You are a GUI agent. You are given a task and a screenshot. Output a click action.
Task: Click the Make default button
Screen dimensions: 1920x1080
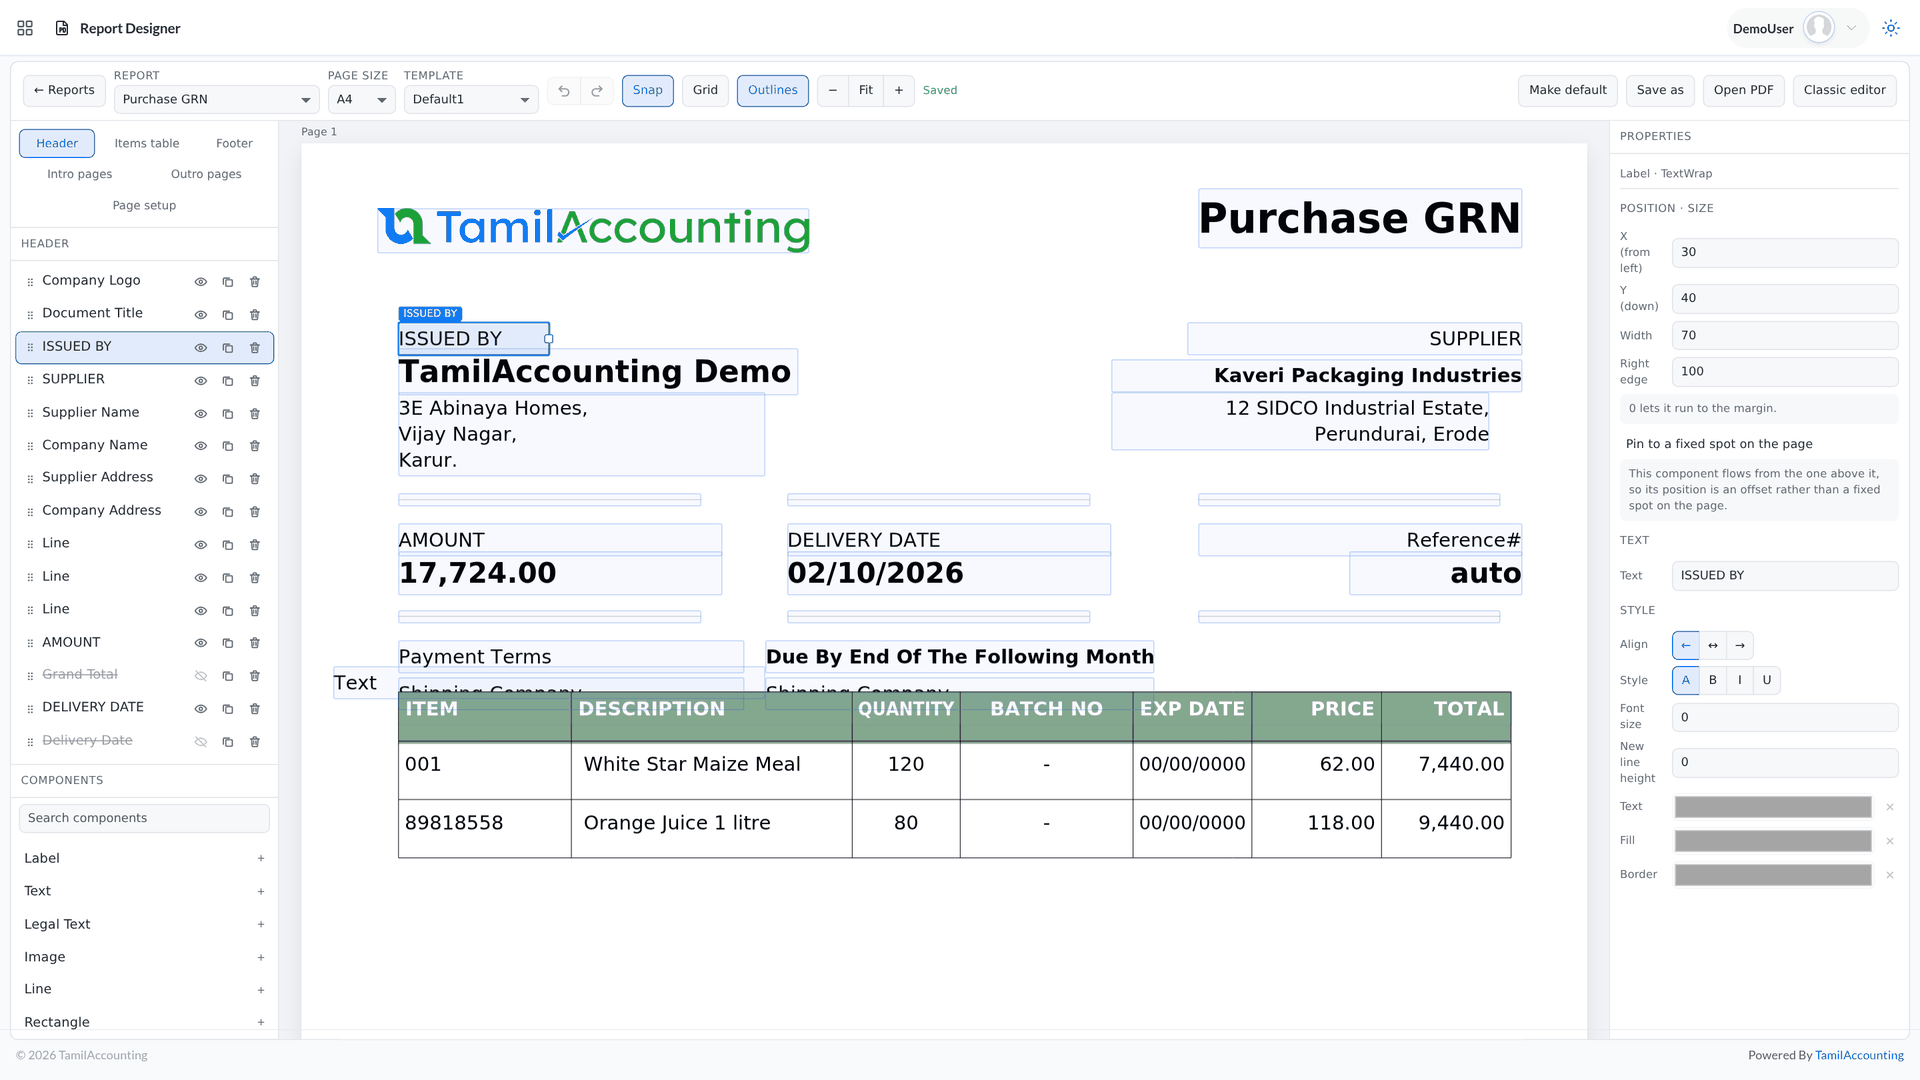tap(1568, 91)
